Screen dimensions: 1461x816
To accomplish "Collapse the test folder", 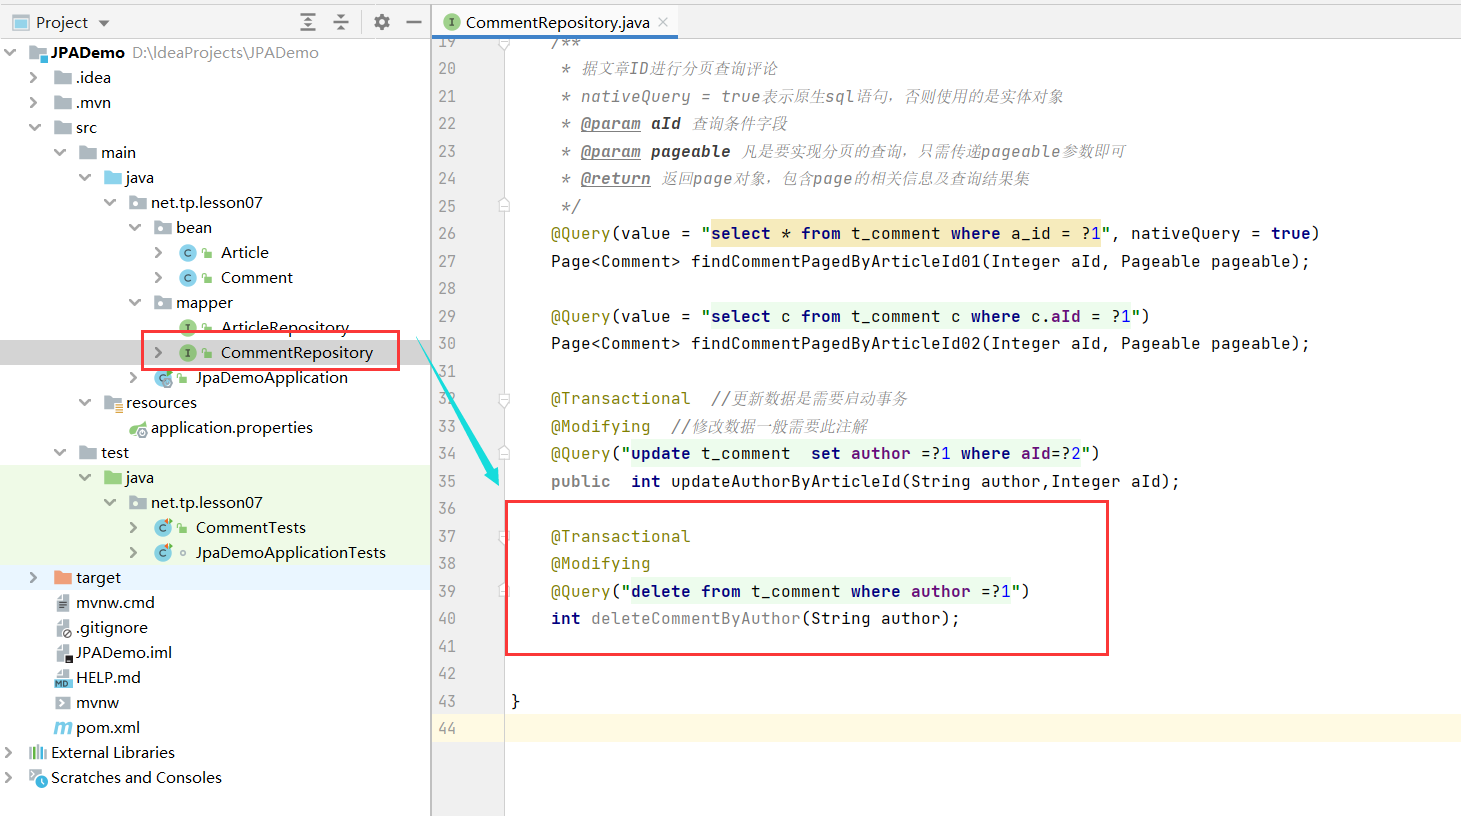I will [x=60, y=452].
